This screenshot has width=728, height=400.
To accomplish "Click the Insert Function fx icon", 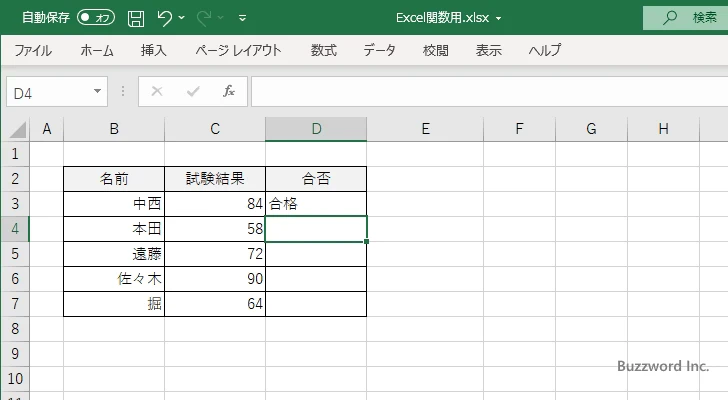I will 229,91.
